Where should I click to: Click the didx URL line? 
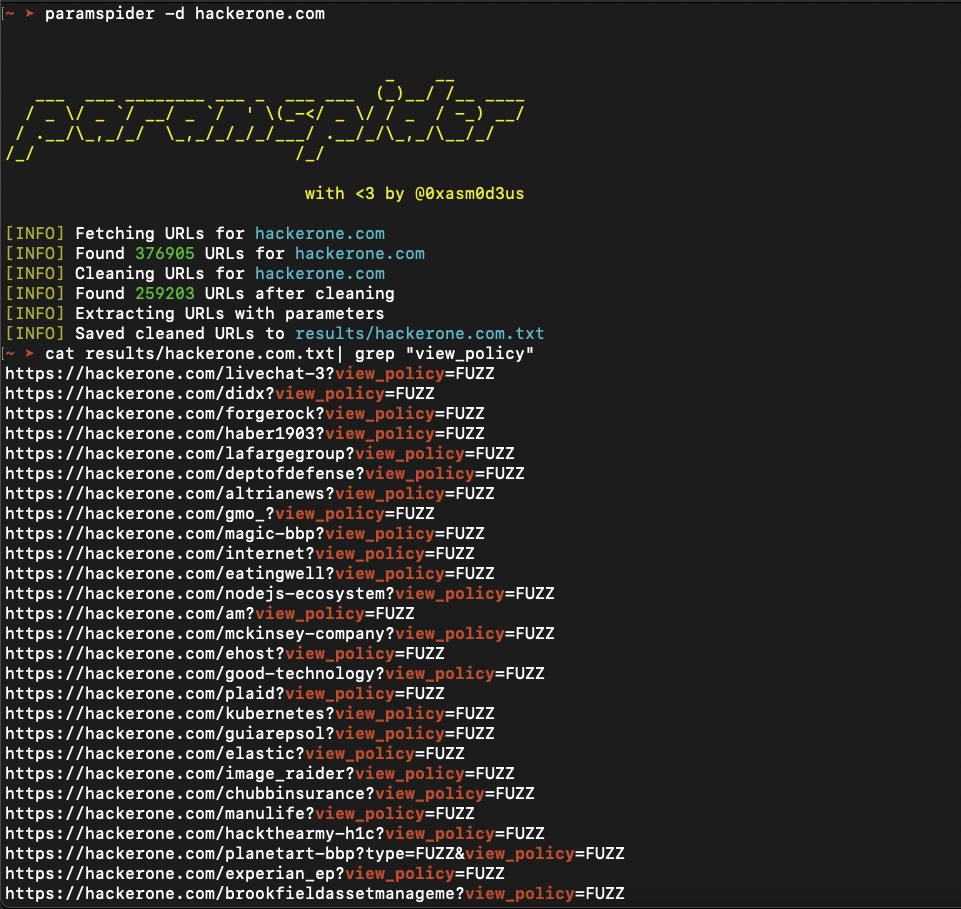220,394
